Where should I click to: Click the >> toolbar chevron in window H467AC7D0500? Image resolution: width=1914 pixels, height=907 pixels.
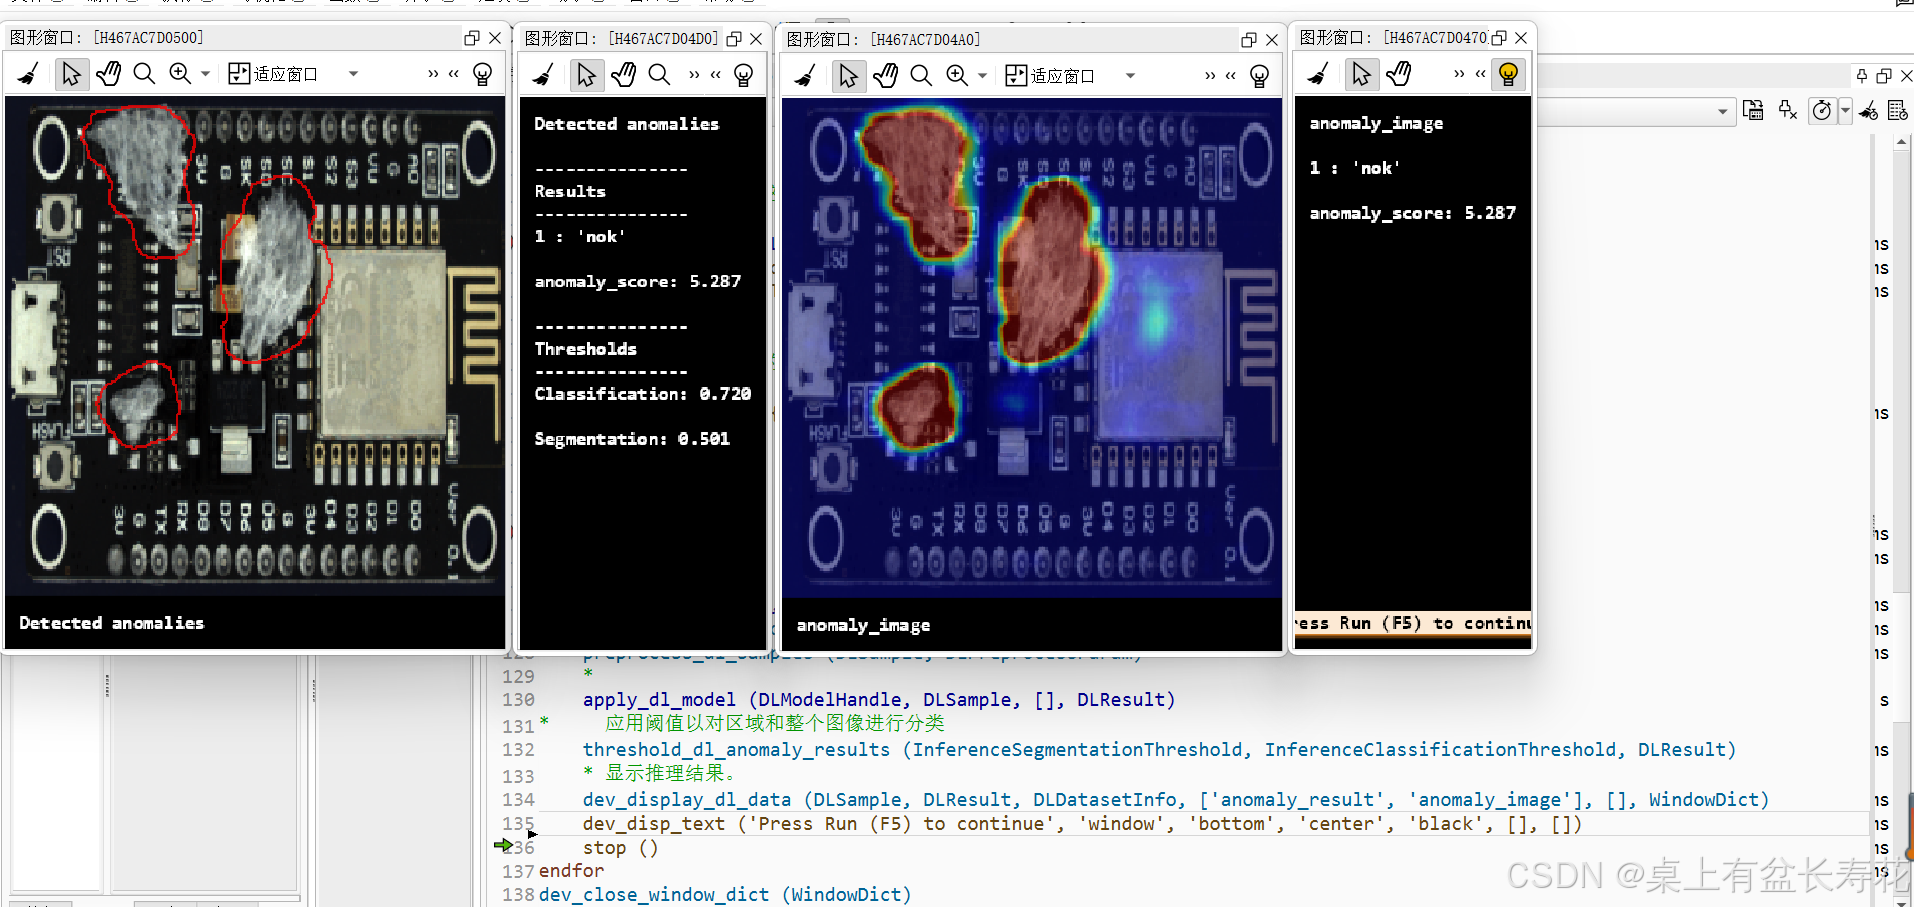pyautogui.click(x=433, y=74)
